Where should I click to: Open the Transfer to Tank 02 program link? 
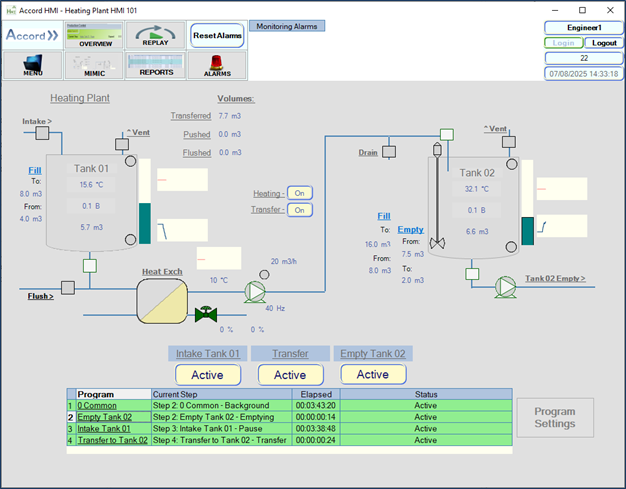(112, 440)
